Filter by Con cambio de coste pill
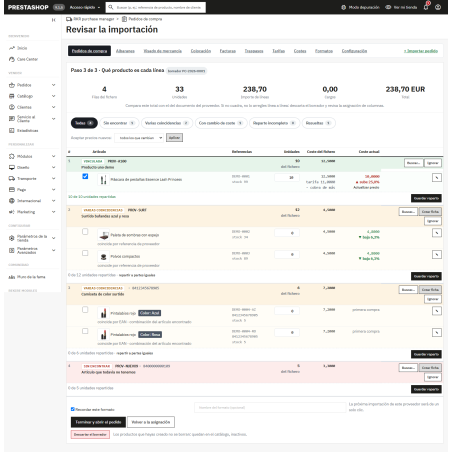452x452 pixels. click(x=221, y=123)
